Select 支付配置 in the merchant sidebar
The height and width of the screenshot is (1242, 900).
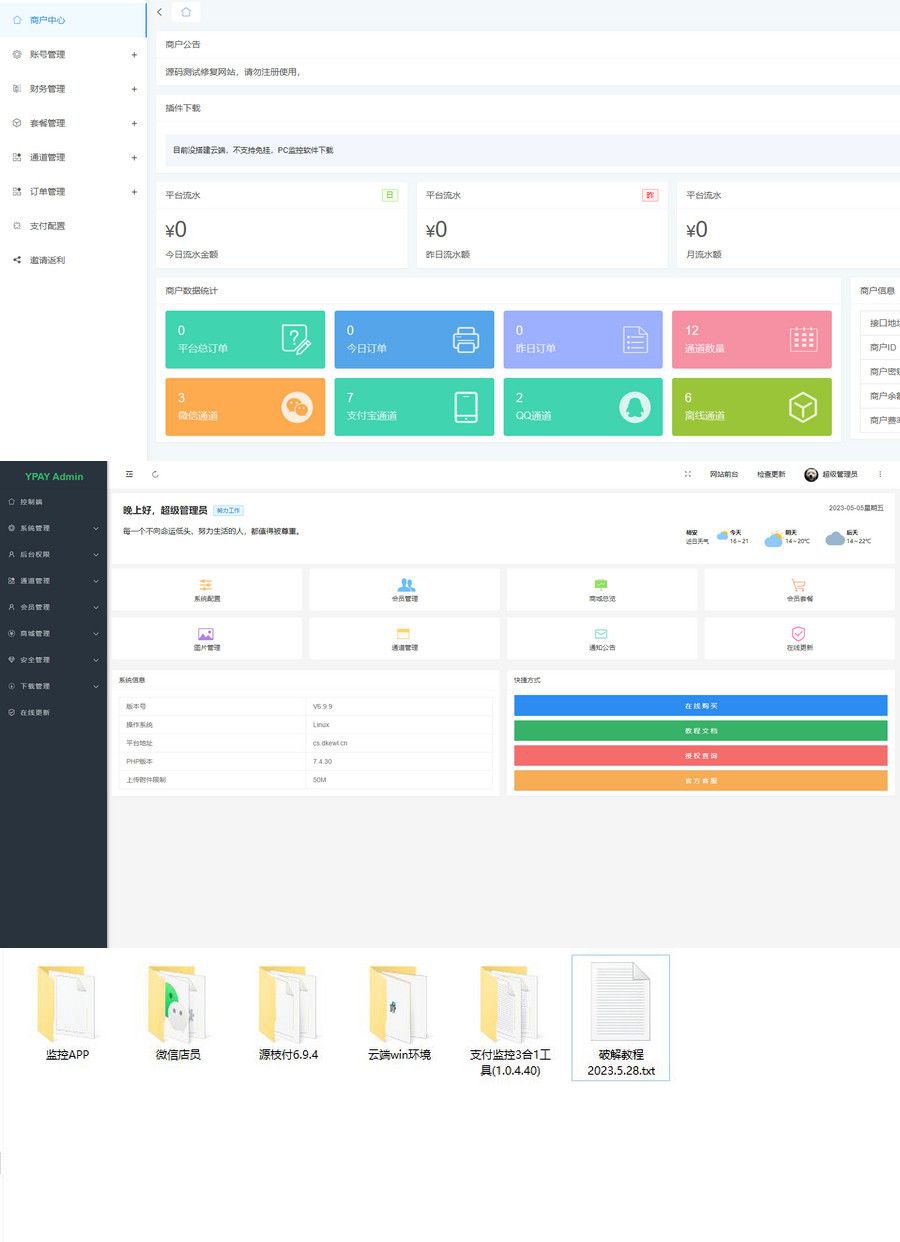pyautogui.click(x=47, y=226)
